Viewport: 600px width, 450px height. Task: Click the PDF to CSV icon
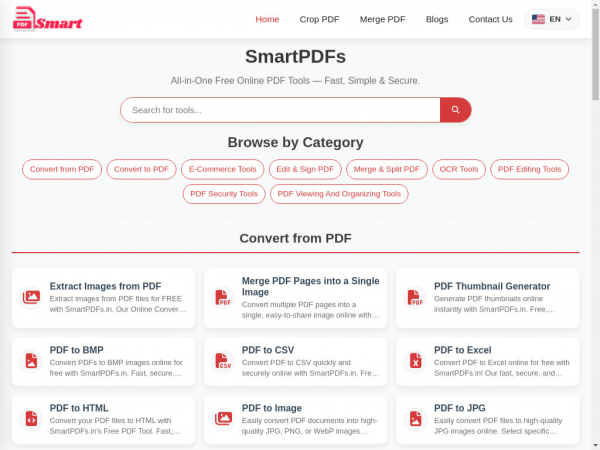point(223,361)
